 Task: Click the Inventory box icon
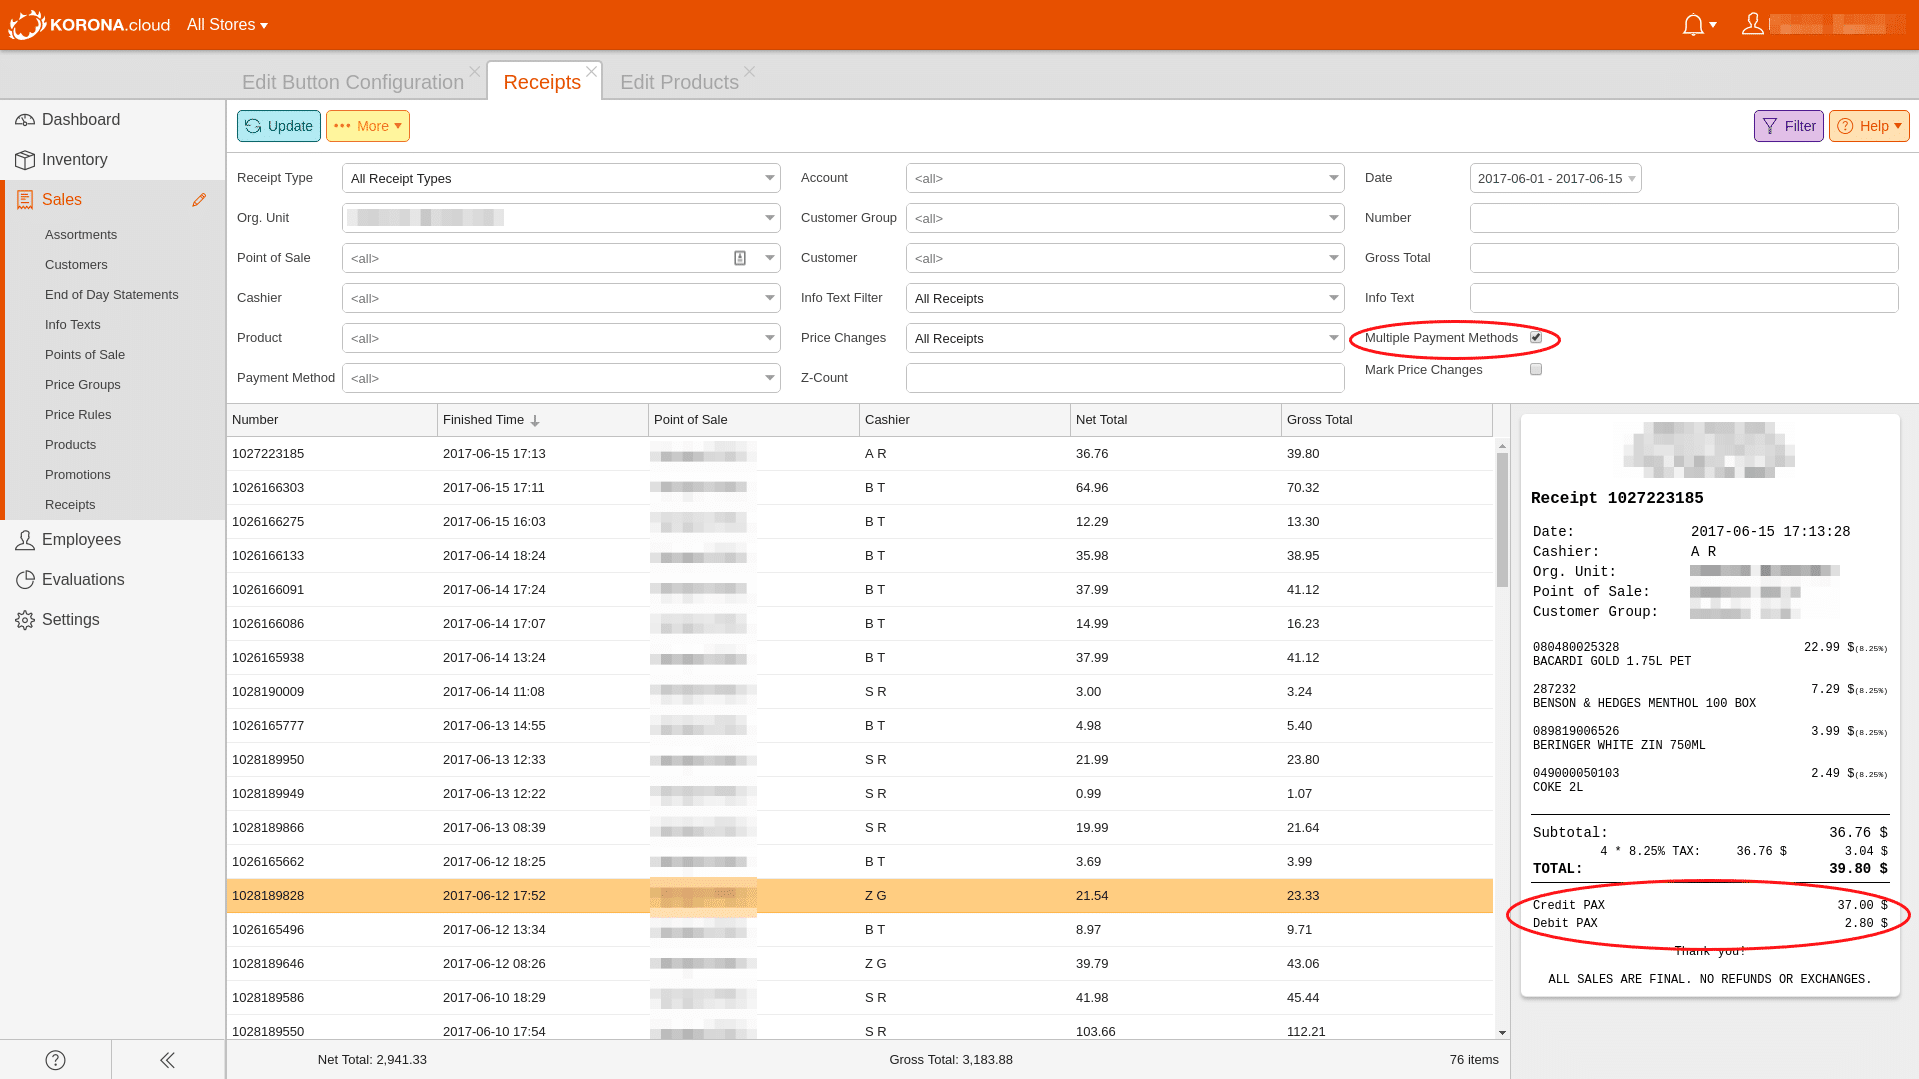[25, 160]
